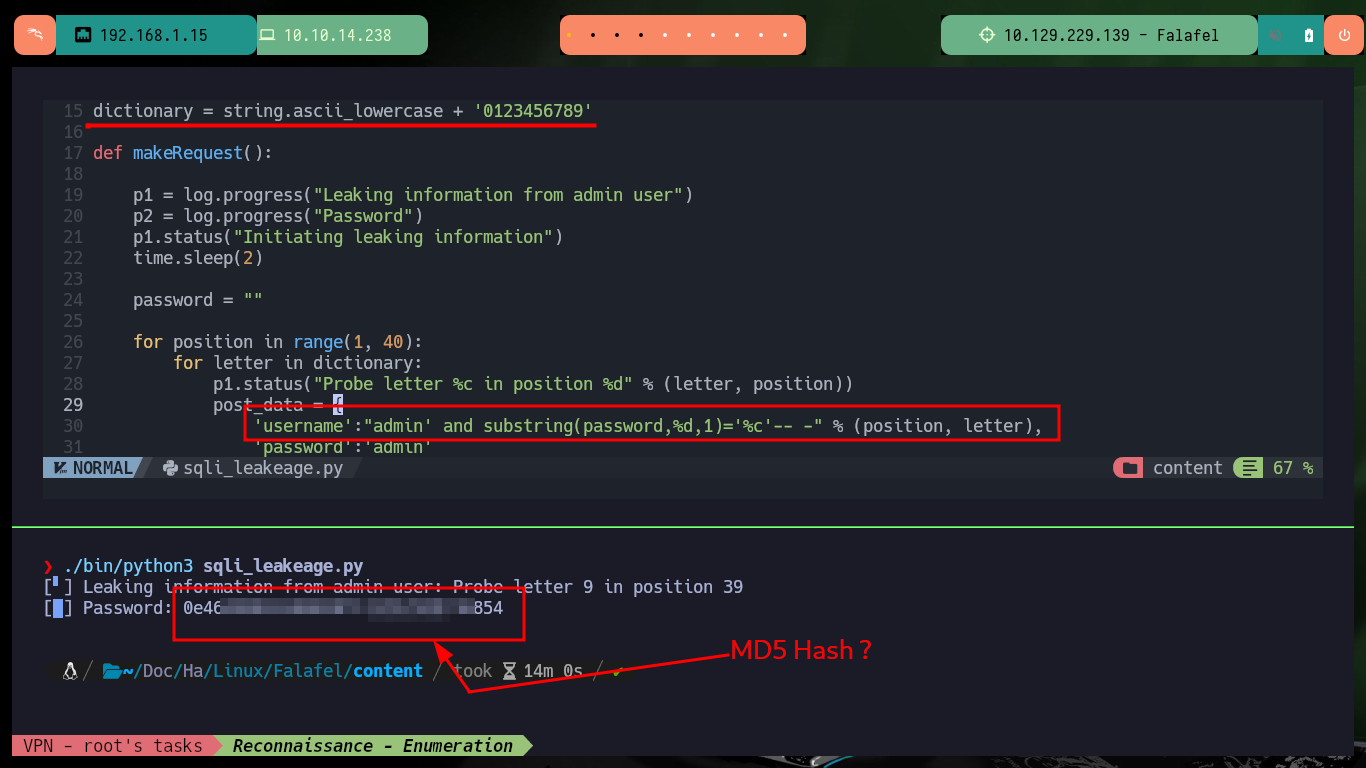Click p1 log.progress 'Leaking information' line

pyautogui.click(x=413, y=195)
